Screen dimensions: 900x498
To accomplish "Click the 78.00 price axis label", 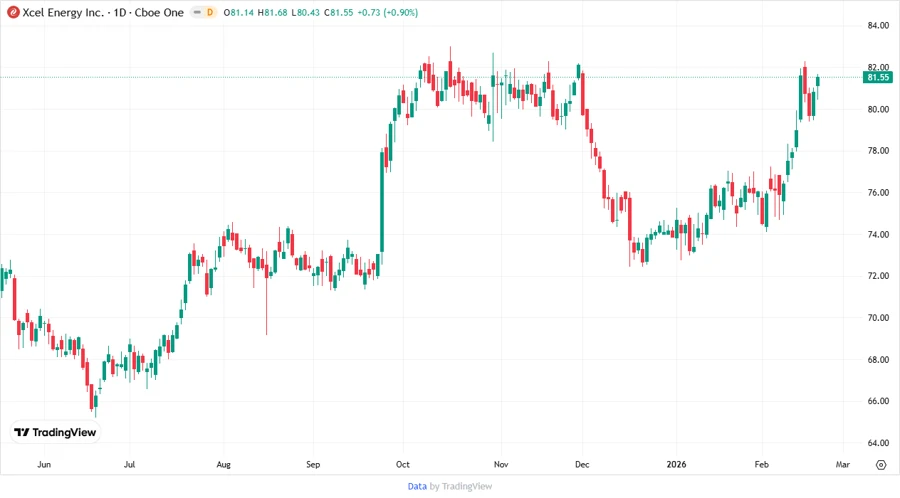I will point(878,151).
